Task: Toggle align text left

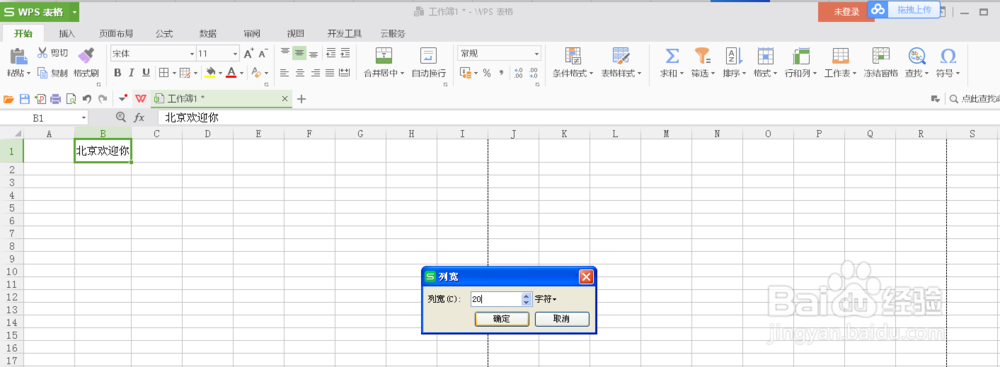Action: click(x=284, y=73)
